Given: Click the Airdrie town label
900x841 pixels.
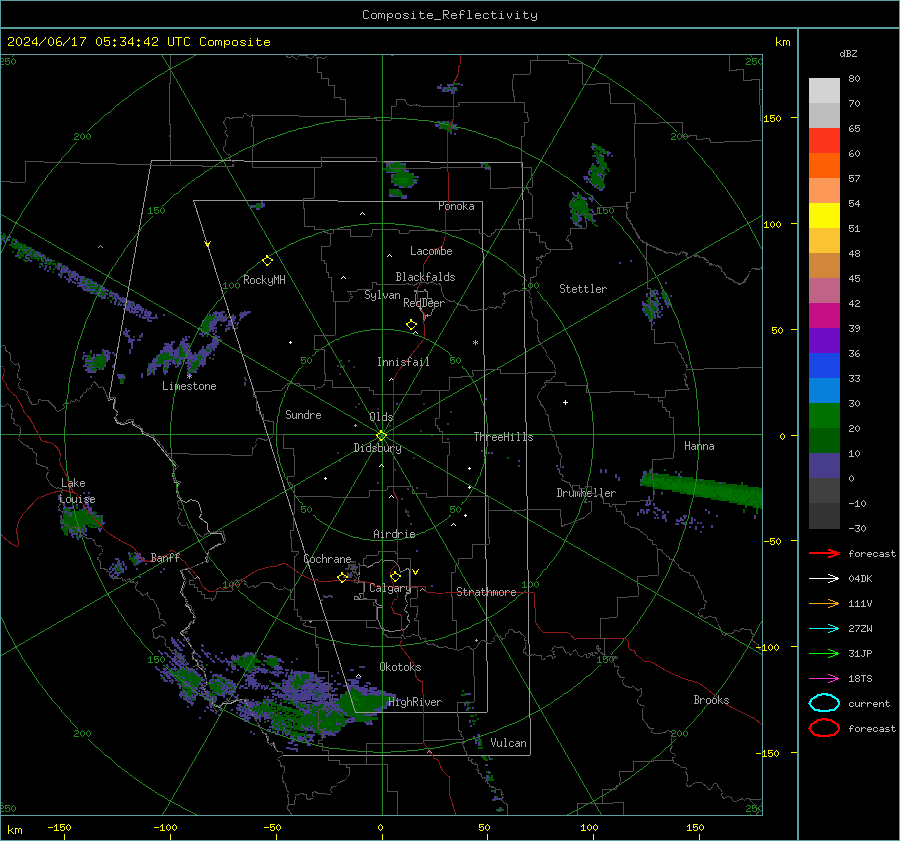Looking at the screenshot, I should pos(394,534).
